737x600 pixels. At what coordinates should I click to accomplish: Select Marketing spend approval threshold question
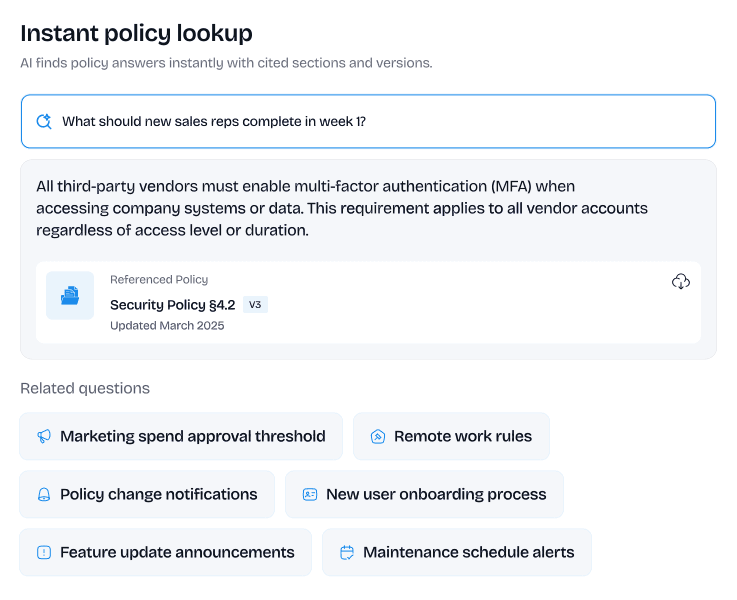tap(181, 436)
